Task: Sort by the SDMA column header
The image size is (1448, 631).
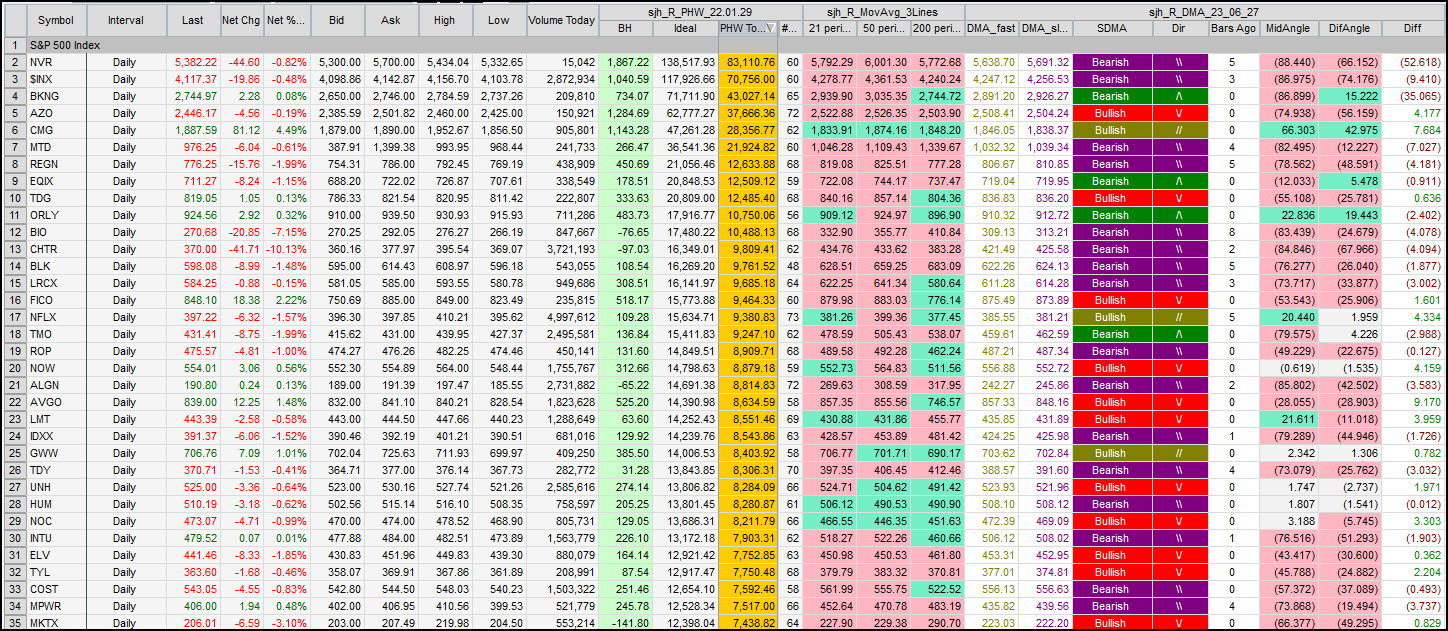Action: click(x=1111, y=29)
